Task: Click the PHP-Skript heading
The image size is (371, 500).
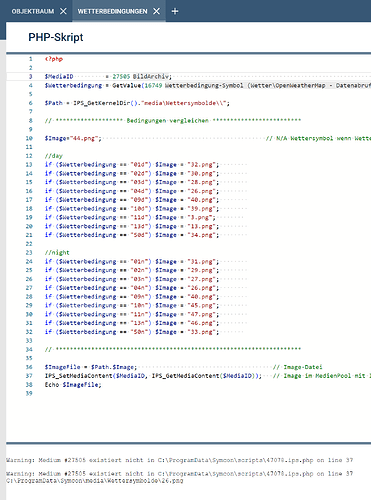Action: [56, 37]
